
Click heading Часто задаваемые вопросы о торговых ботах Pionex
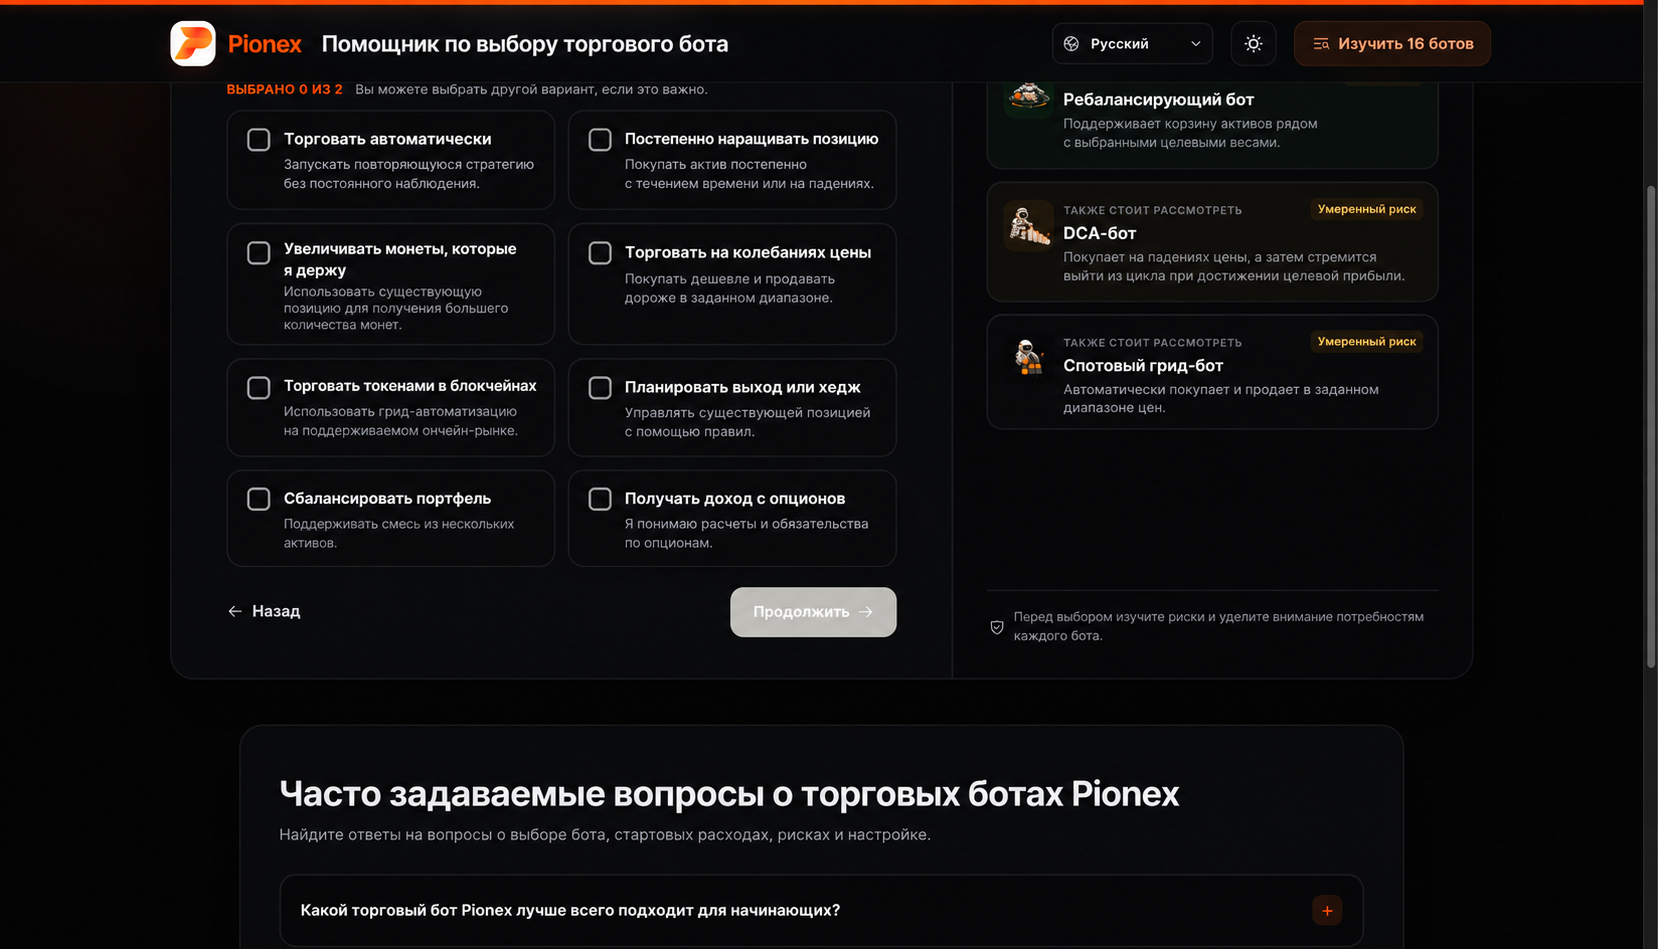tap(729, 793)
